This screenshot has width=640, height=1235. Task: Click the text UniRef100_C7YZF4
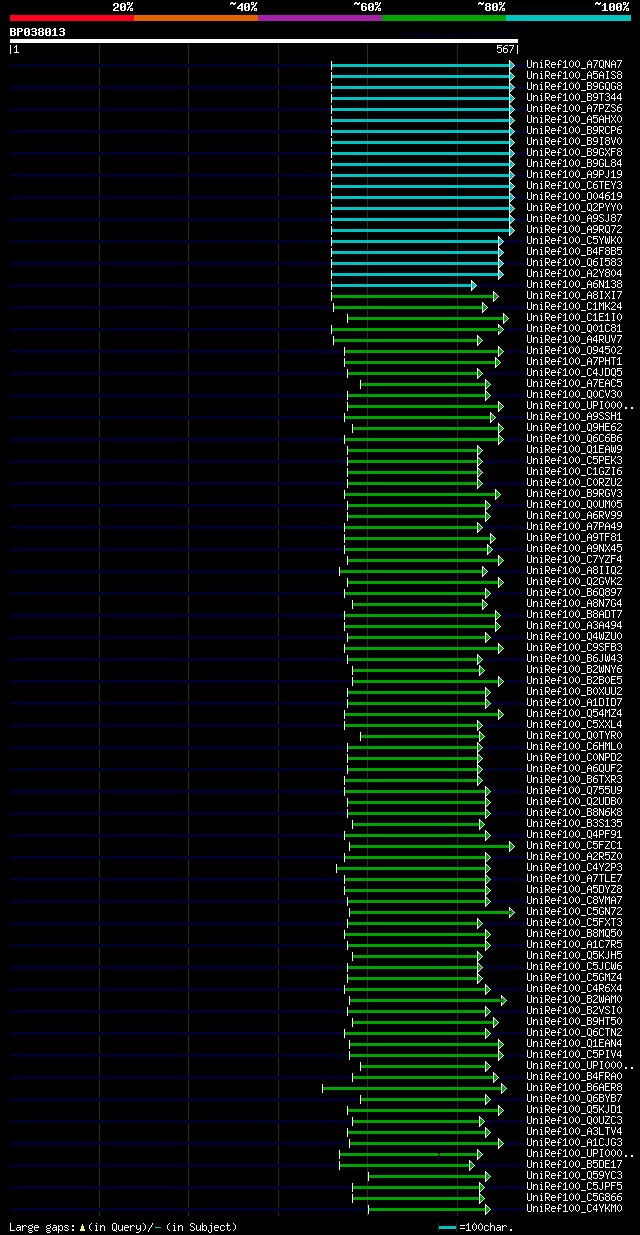(x=574, y=559)
